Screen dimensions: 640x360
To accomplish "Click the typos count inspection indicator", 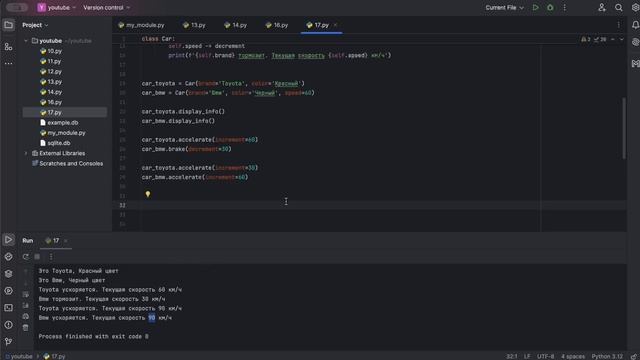I will coord(600,40).
